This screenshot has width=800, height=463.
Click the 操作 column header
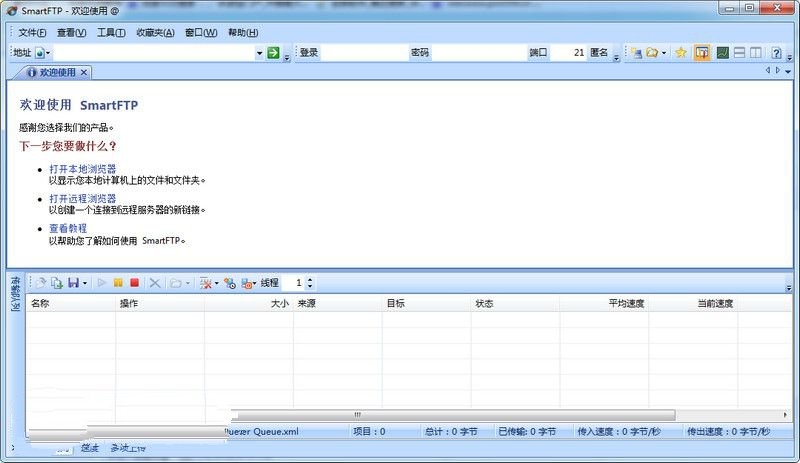pyautogui.click(x=160, y=303)
